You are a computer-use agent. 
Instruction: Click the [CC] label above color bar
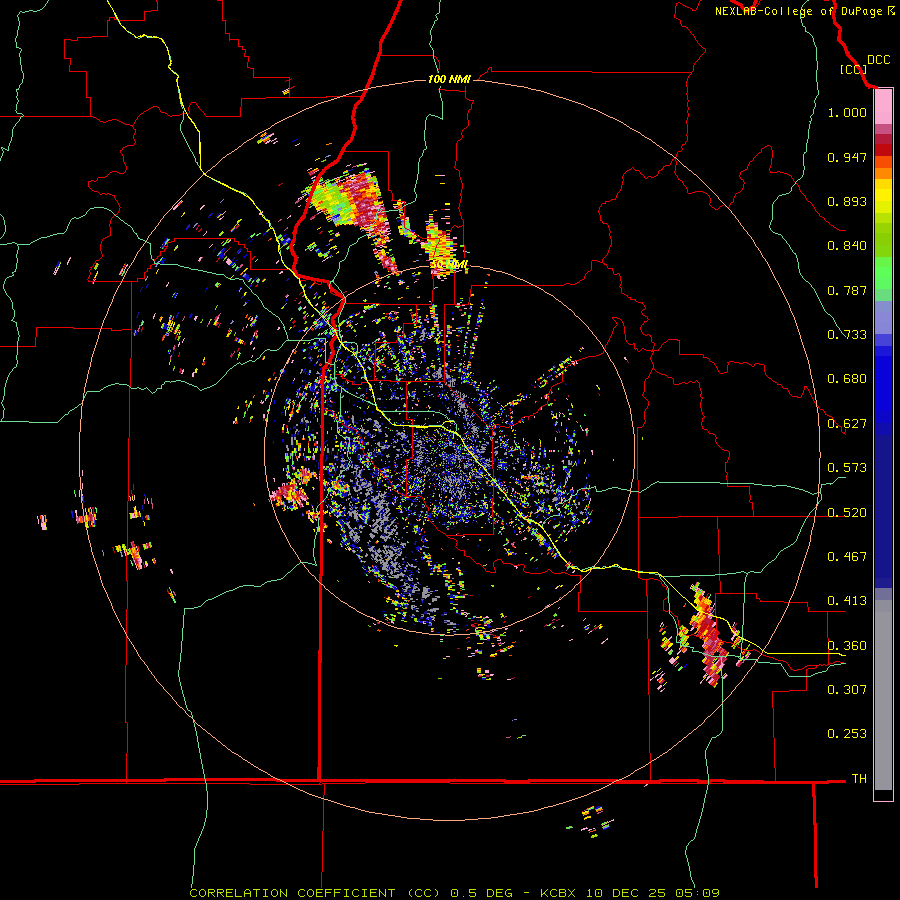[x=853, y=69]
